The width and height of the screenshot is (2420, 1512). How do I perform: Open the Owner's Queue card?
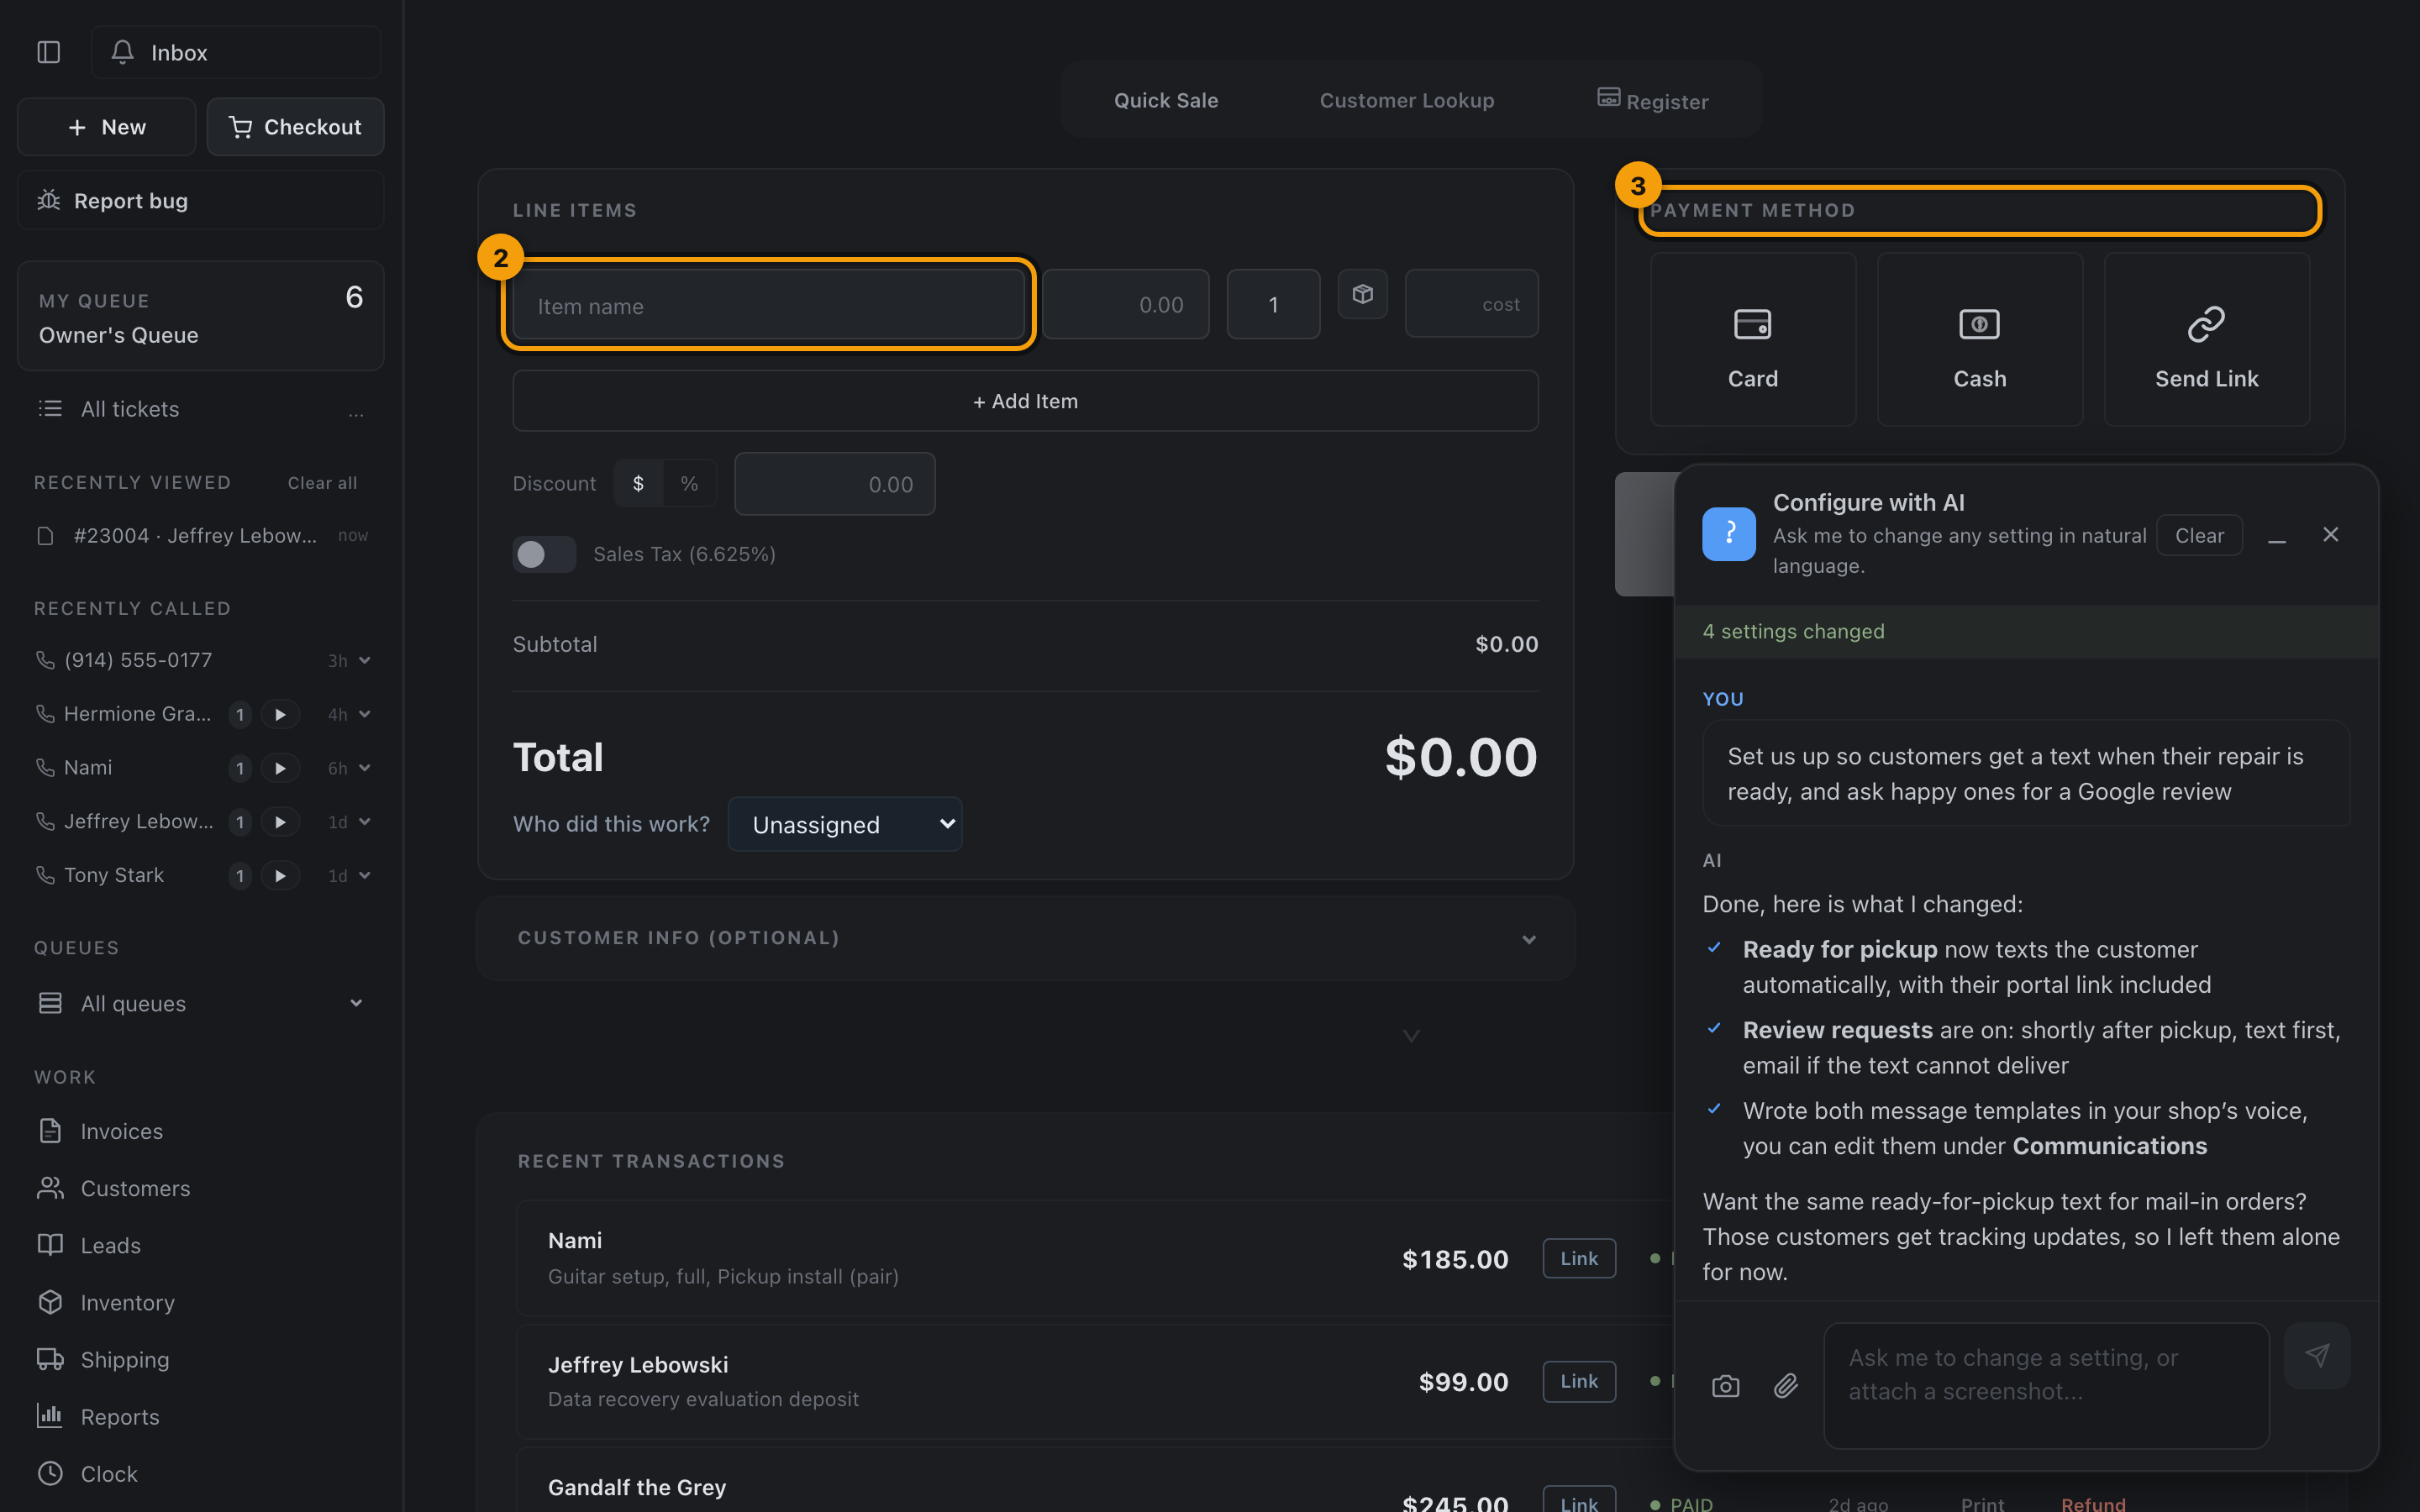pyautogui.click(x=200, y=316)
